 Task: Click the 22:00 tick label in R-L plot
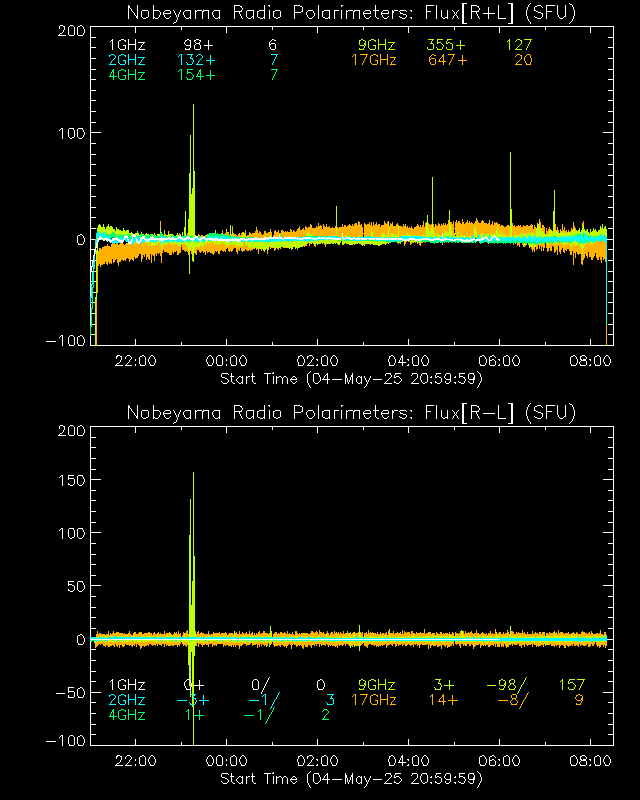point(135,761)
